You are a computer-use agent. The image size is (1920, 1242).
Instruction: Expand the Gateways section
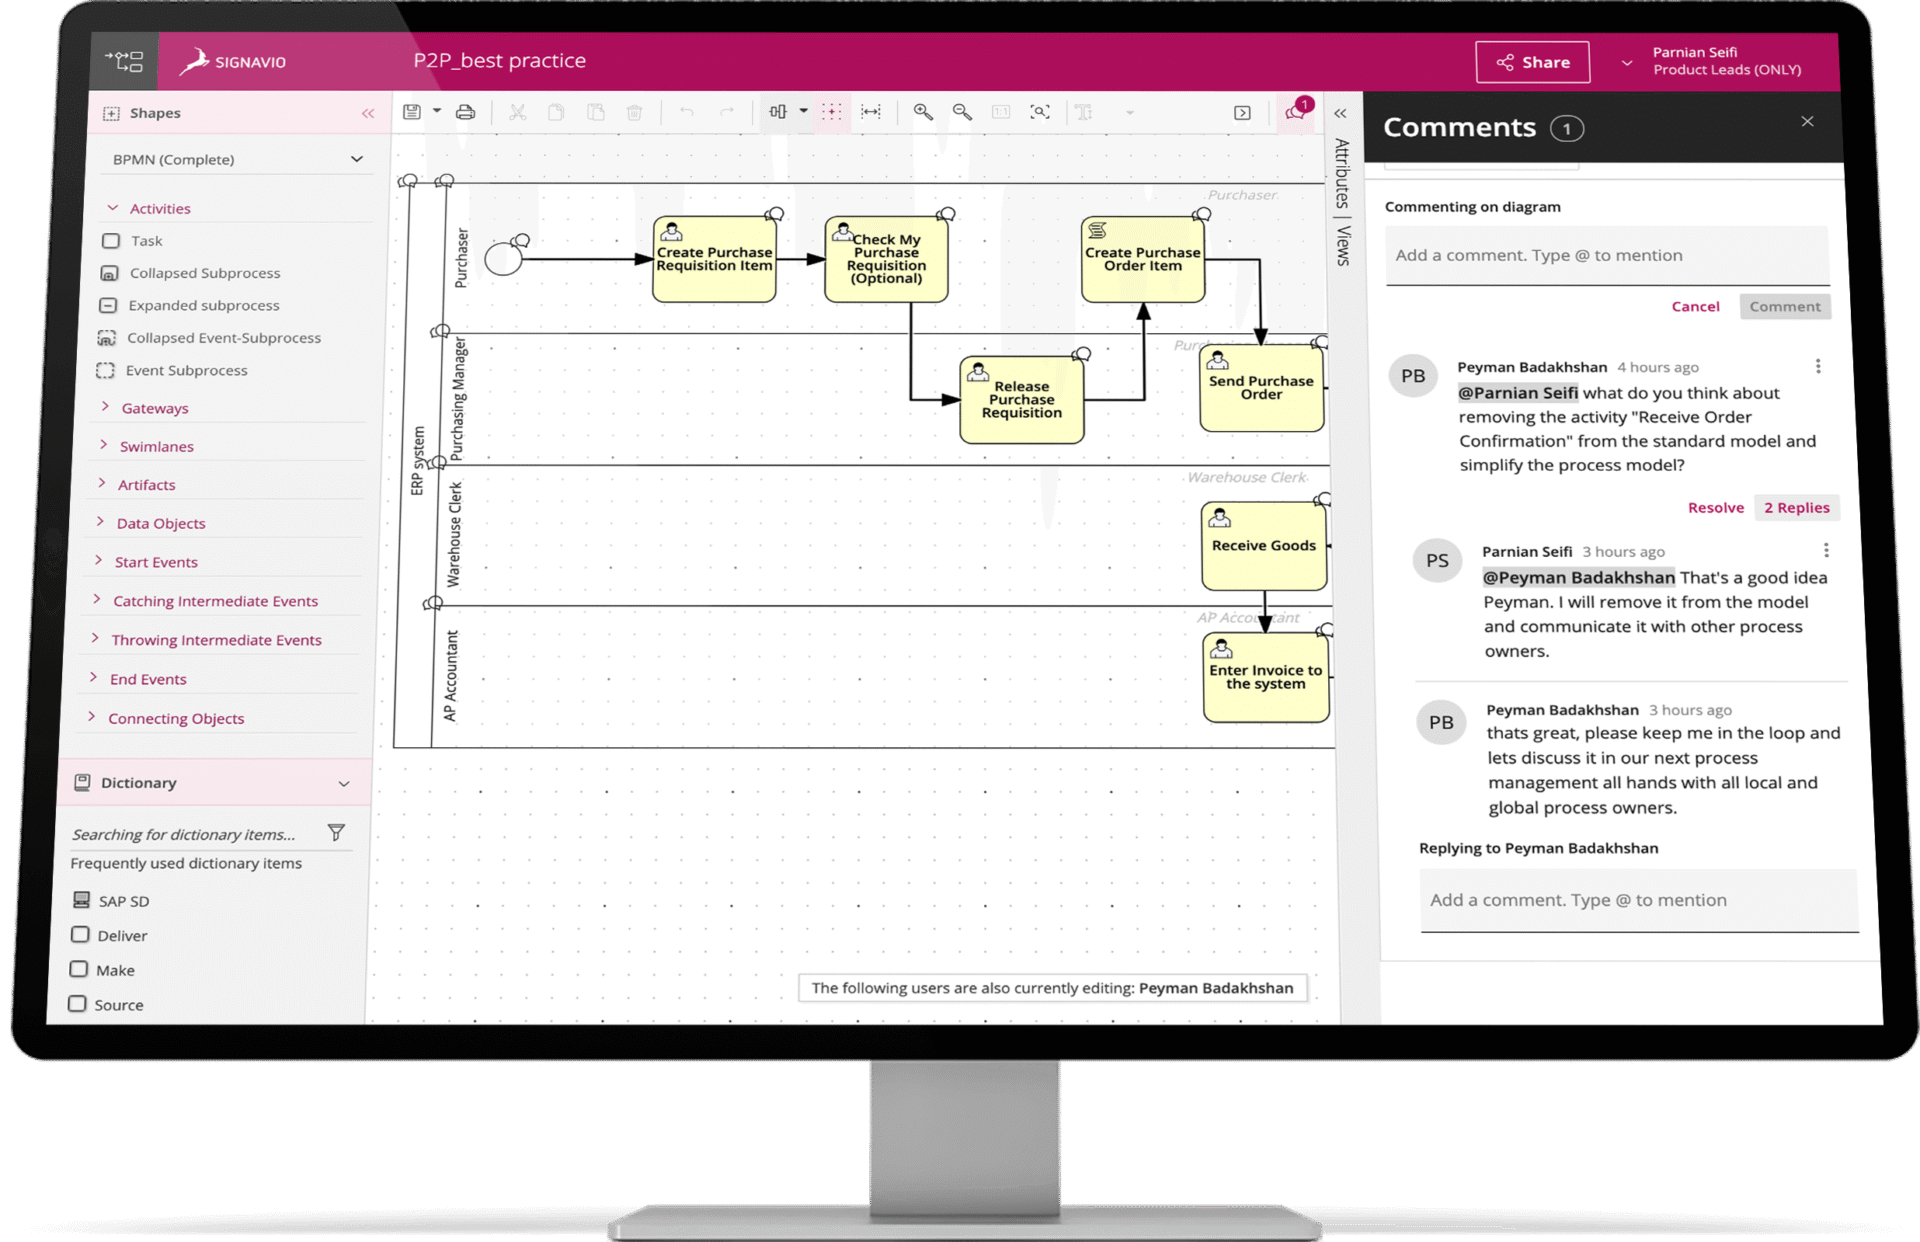(x=155, y=407)
